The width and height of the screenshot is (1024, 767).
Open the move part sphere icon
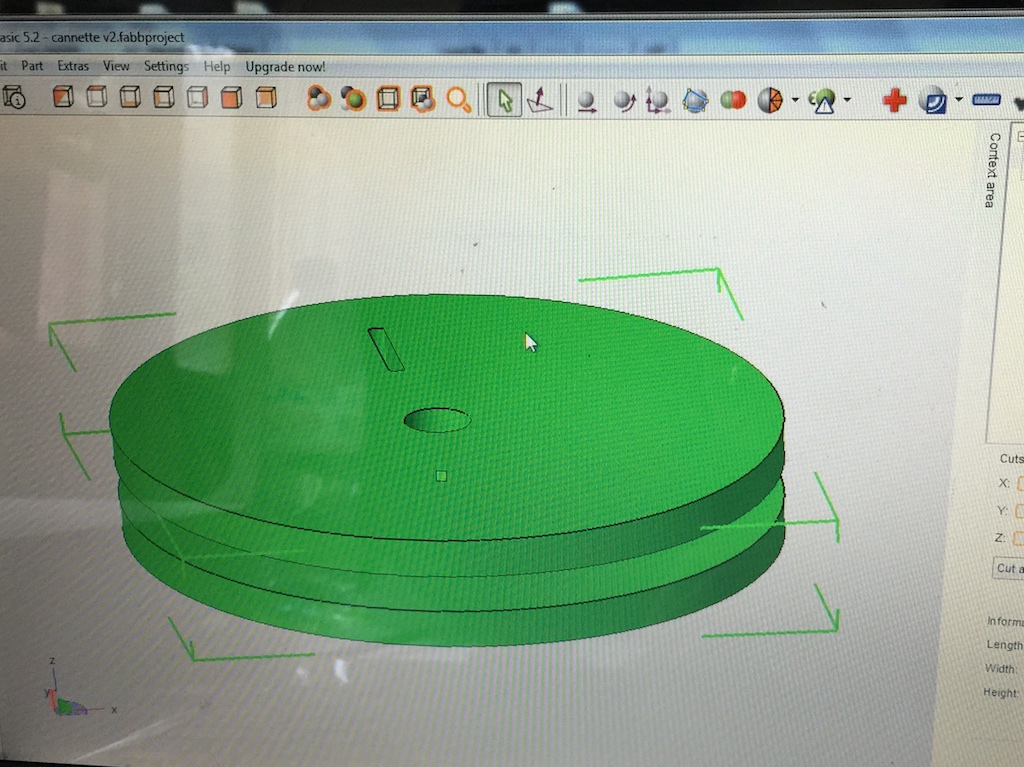(586, 101)
